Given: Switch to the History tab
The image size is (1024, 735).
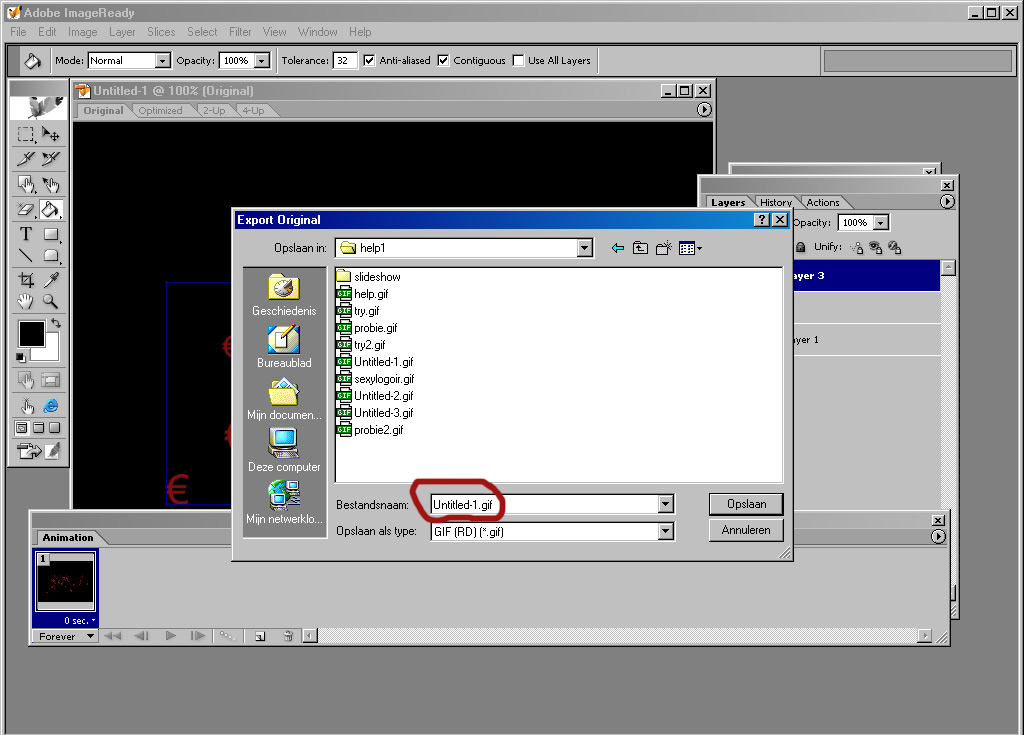Looking at the screenshot, I should (x=775, y=203).
